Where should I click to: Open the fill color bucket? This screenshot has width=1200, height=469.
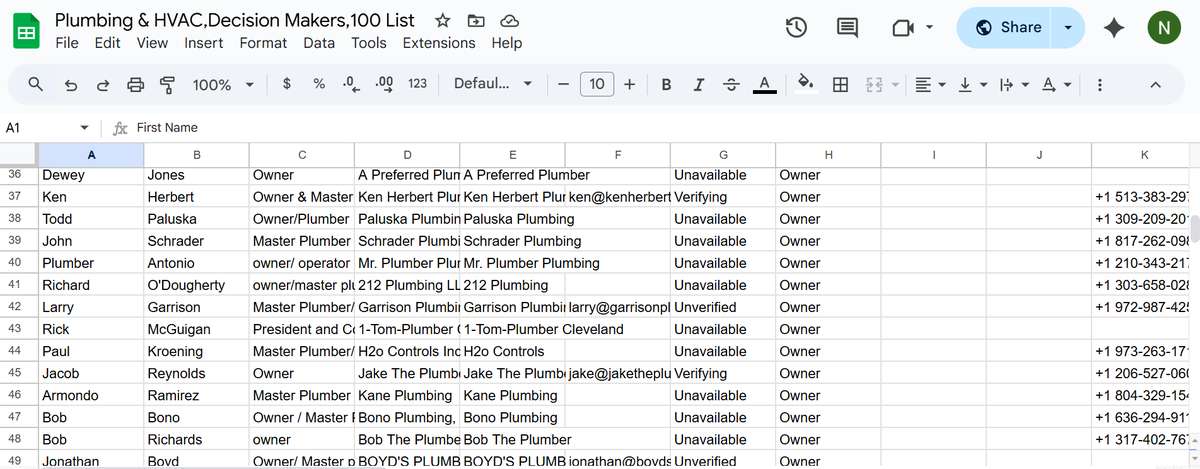[x=806, y=85]
